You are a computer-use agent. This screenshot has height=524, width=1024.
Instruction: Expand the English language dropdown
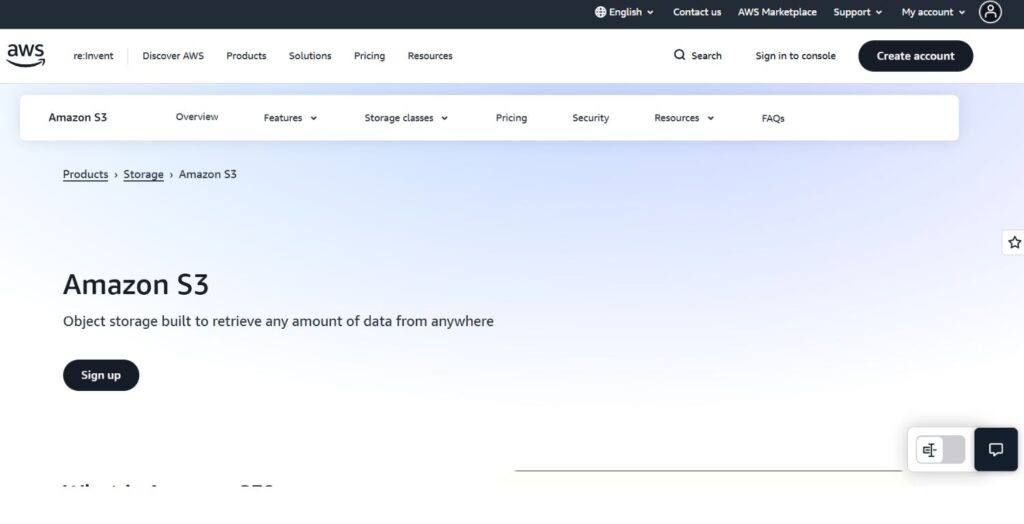pyautogui.click(x=624, y=12)
